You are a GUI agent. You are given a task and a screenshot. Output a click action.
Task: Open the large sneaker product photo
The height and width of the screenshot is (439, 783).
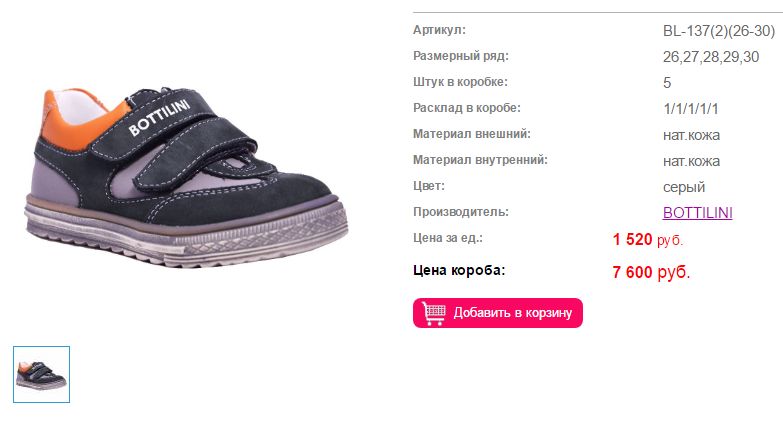point(186,177)
